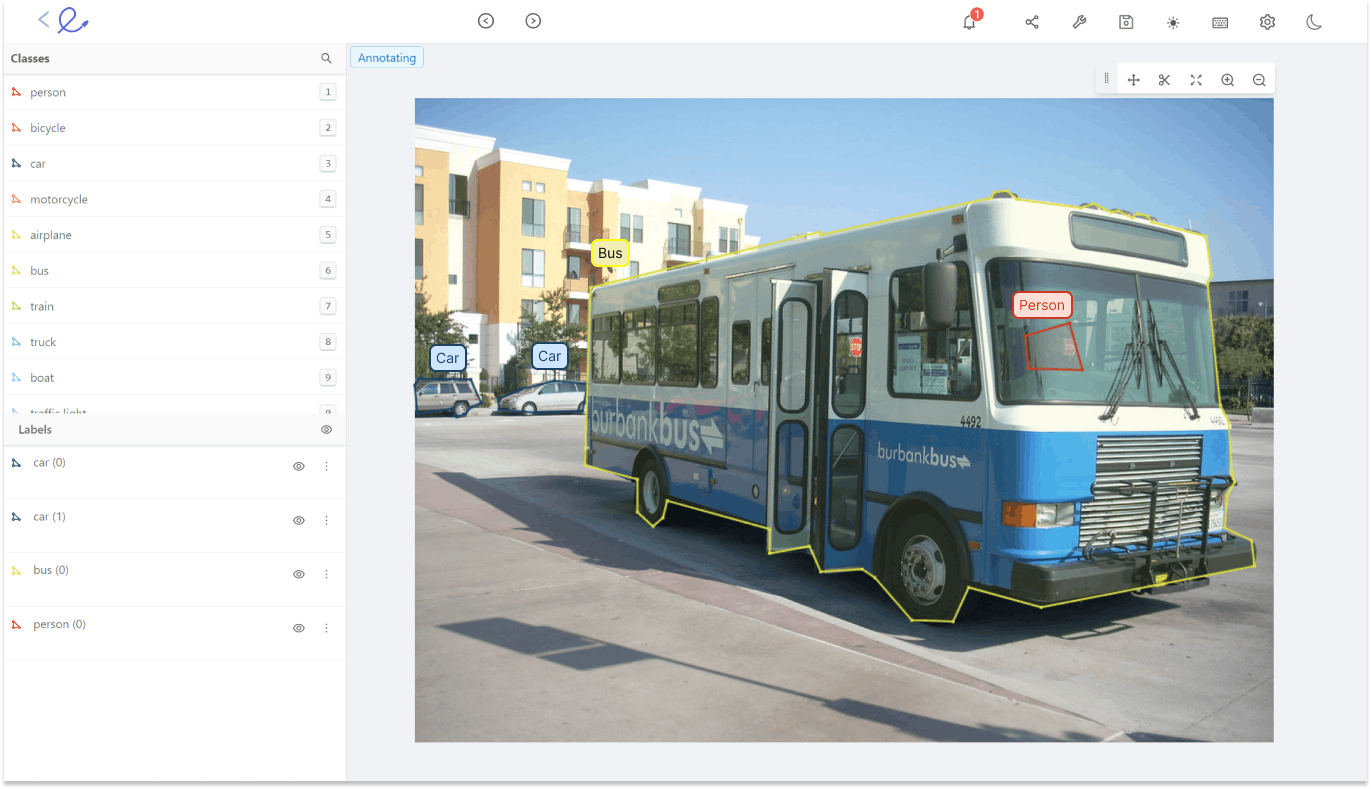Select the bus class
Image resolution: width=1371 pixels, height=789 pixels.
click(x=175, y=270)
